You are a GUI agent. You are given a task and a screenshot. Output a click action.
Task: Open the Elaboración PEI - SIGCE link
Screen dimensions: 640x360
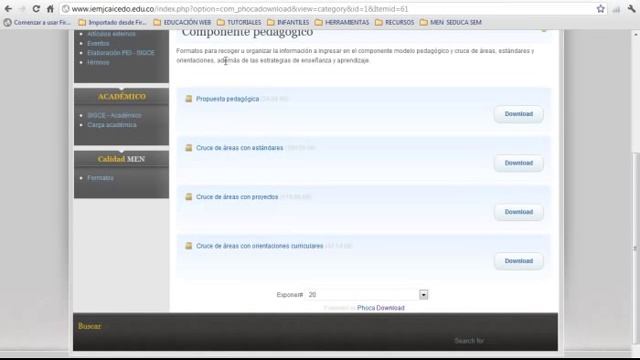(121, 53)
